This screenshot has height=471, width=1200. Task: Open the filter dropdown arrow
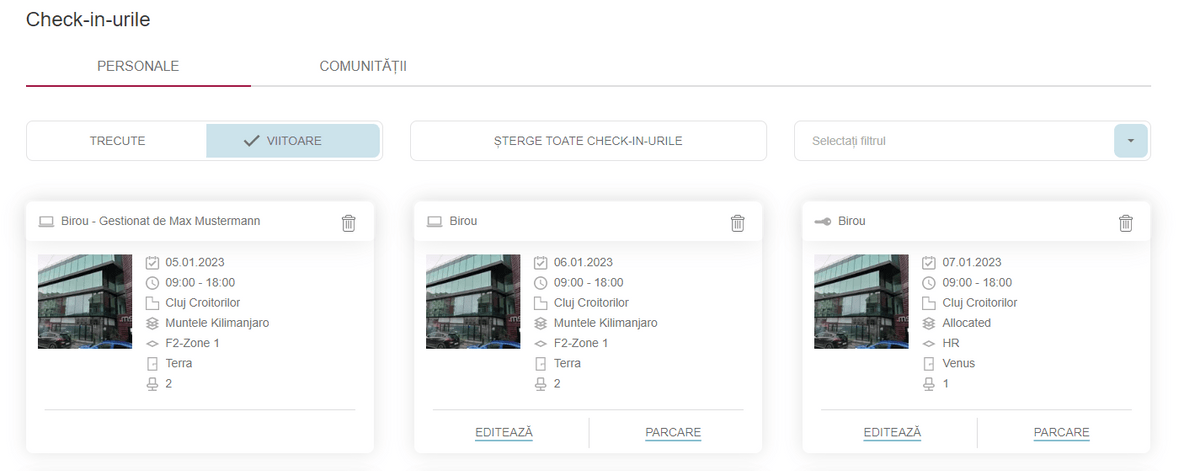pos(1130,141)
